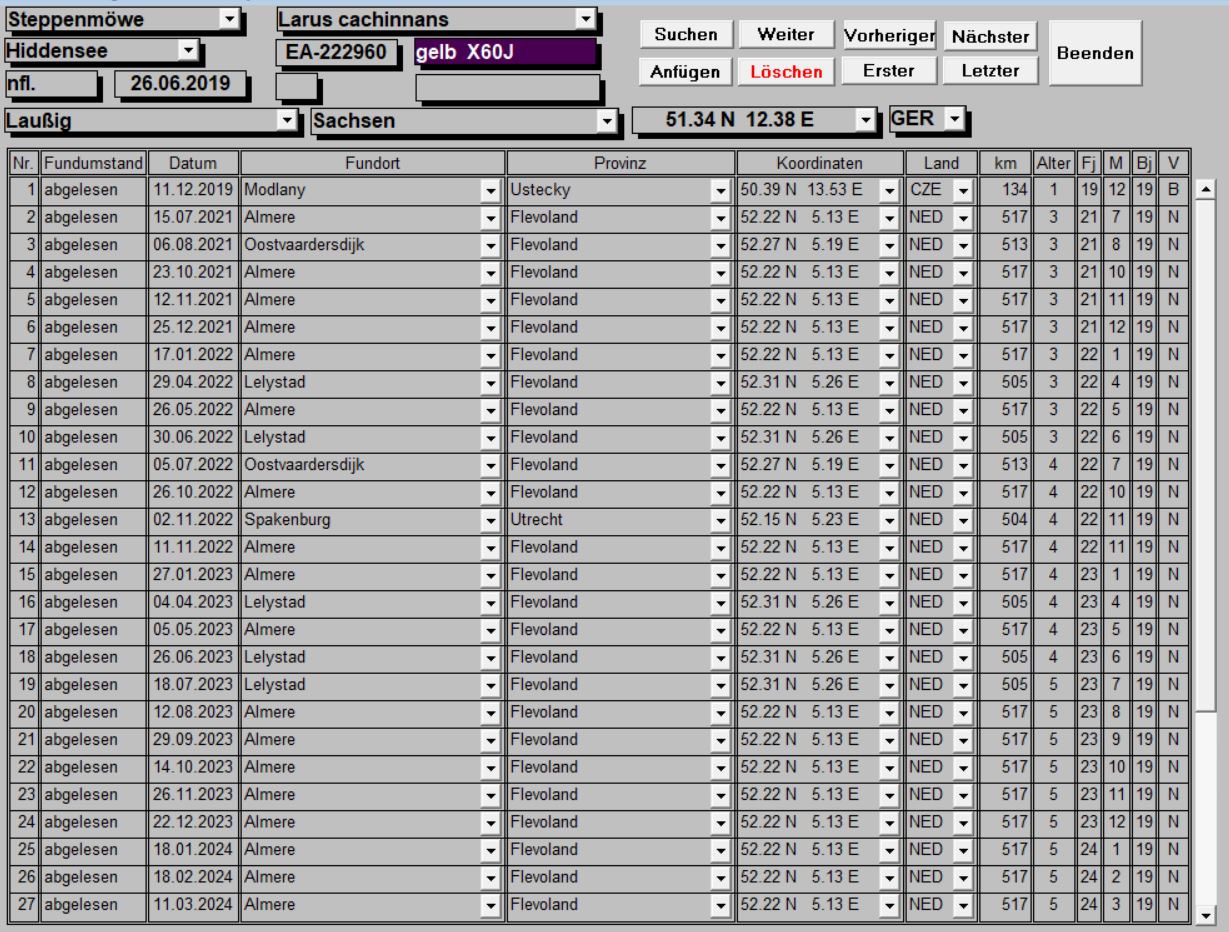Click the red Löschen button
This screenshot has width=1229, height=932.
pyautogui.click(x=785, y=71)
